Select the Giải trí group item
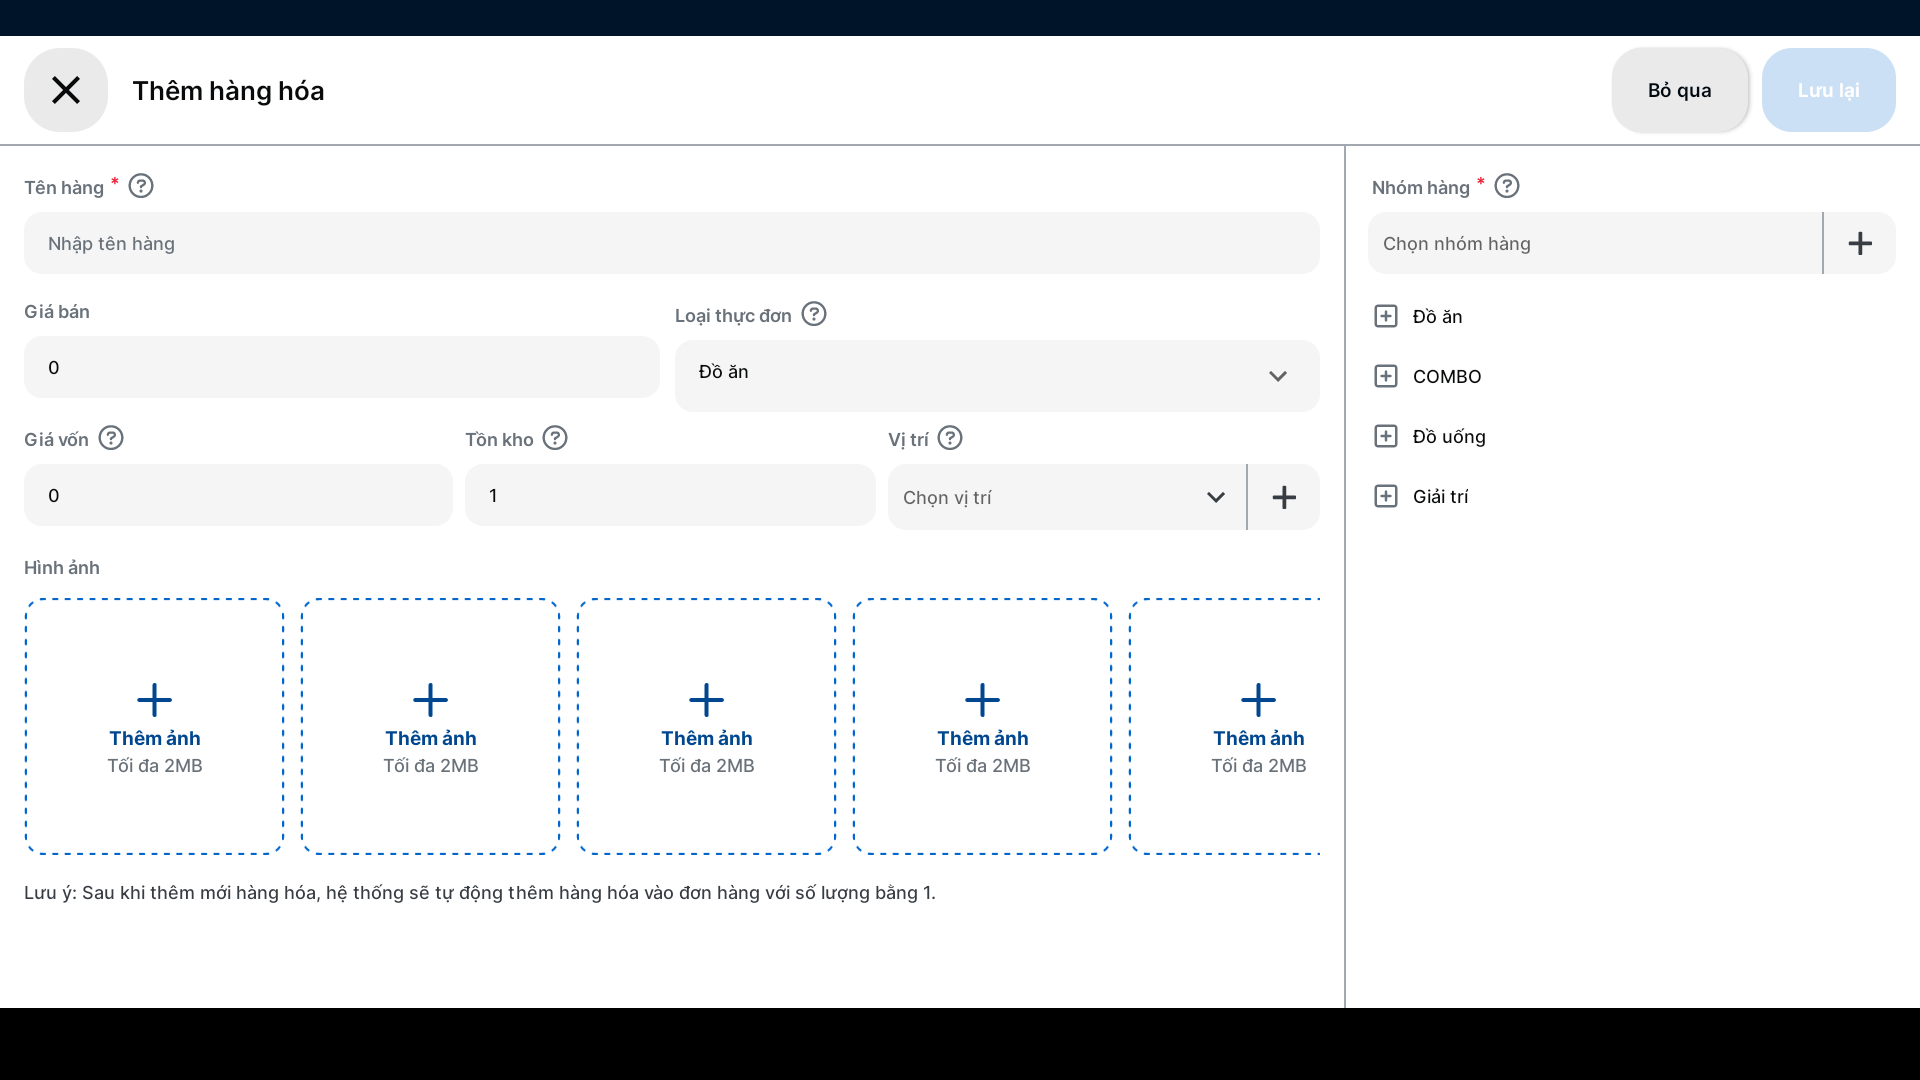Screen dimensions: 1920x1080 pyautogui.click(x=1440, y=496)
